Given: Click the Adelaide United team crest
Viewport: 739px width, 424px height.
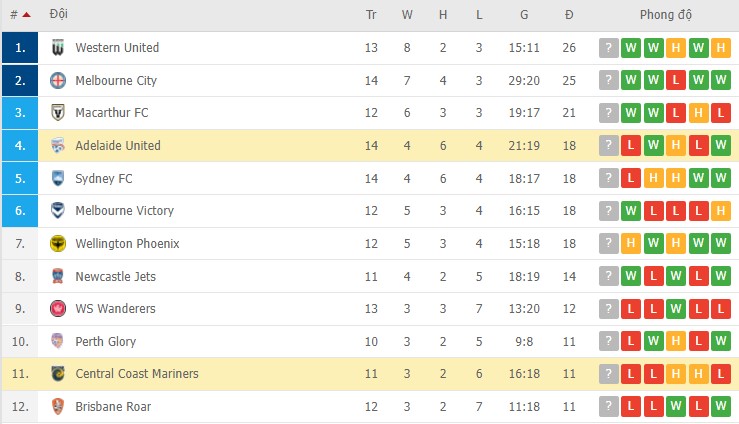Looking at the screenshot, I should point(58,146).
